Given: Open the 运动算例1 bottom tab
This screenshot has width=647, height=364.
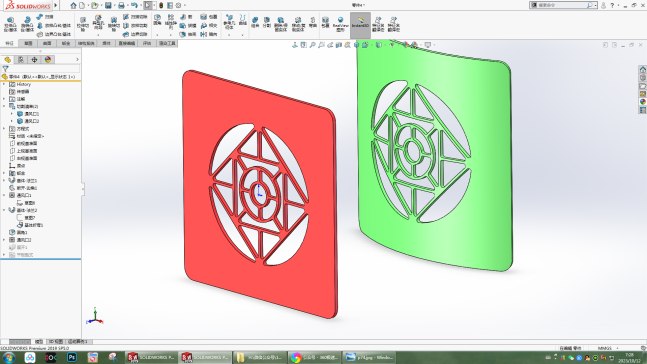Looking at the screenshot, I should pos(78,342).
